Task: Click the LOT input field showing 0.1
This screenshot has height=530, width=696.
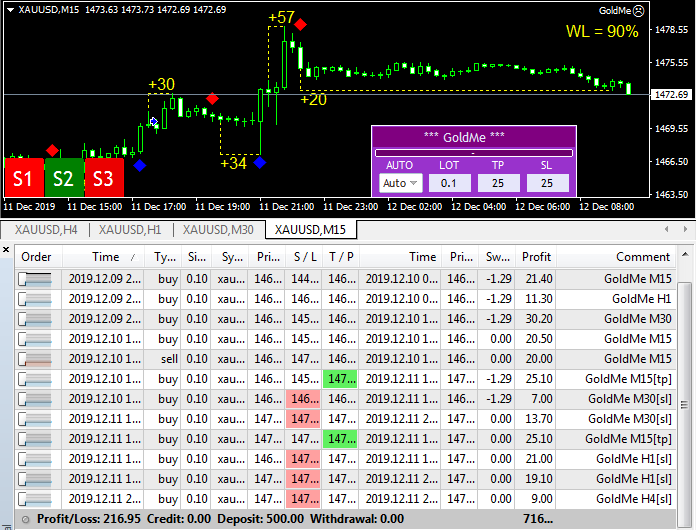Action: (450, 183)
